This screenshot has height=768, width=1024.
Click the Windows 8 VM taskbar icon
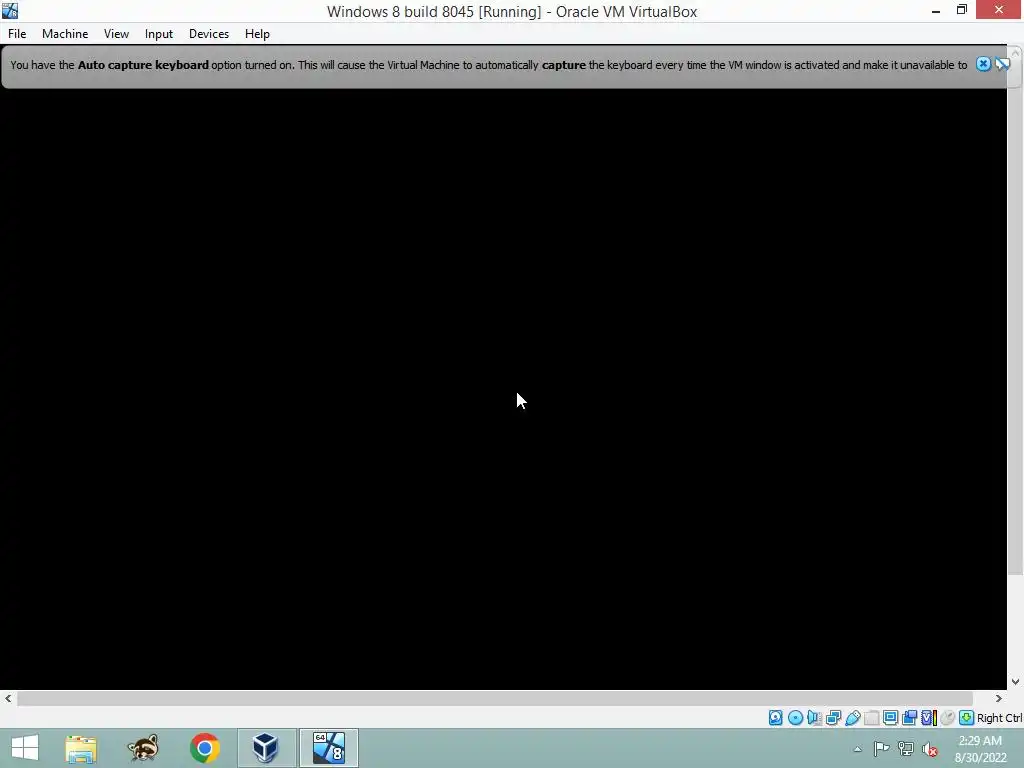coord(328,748)
